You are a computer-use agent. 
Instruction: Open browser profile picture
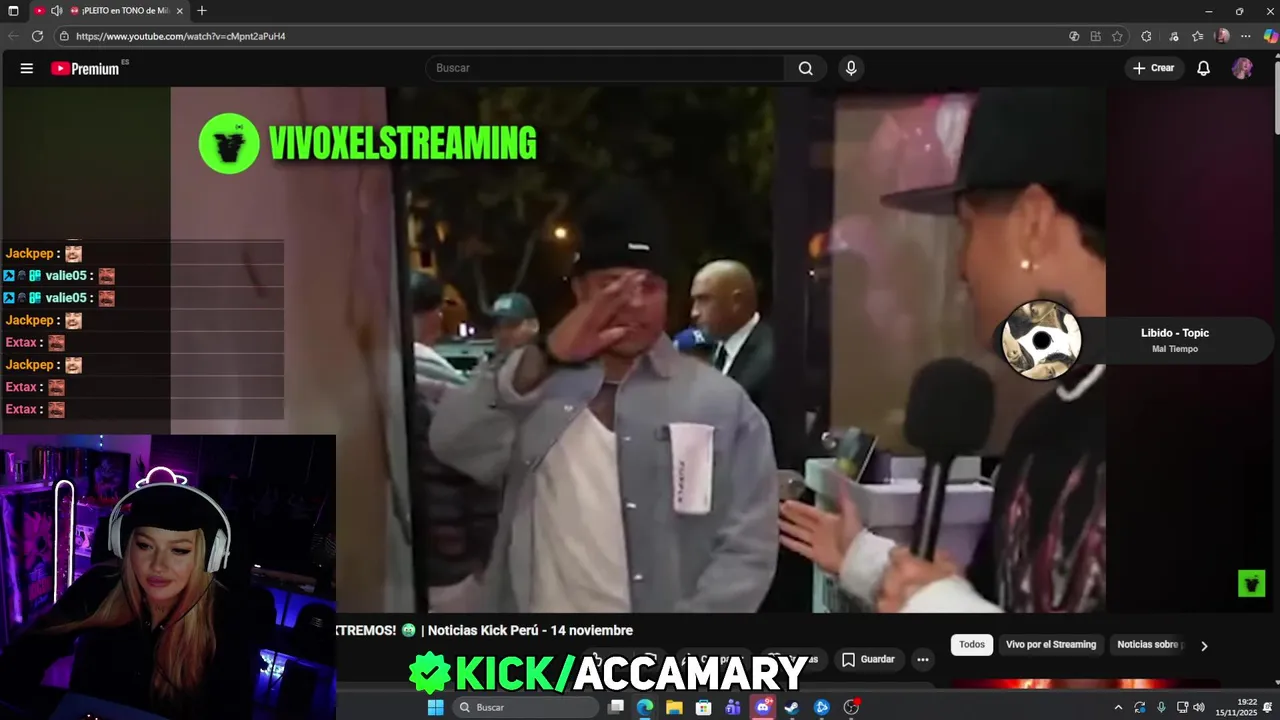pos(1222,36)
